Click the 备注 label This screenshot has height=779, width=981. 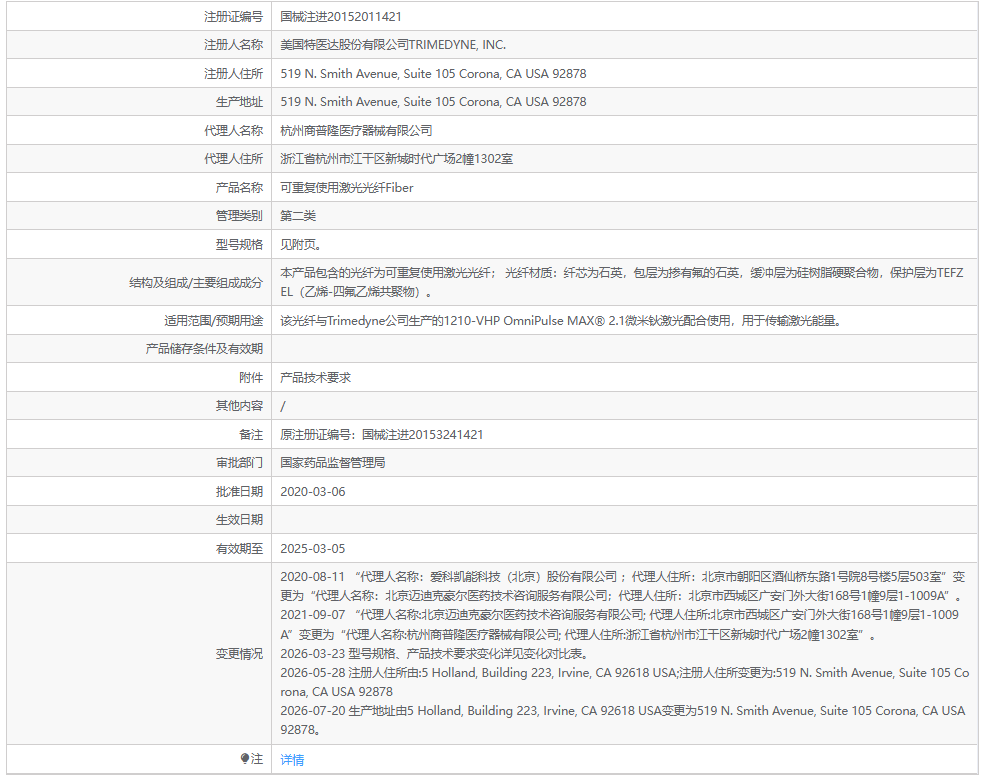[251, 435]
